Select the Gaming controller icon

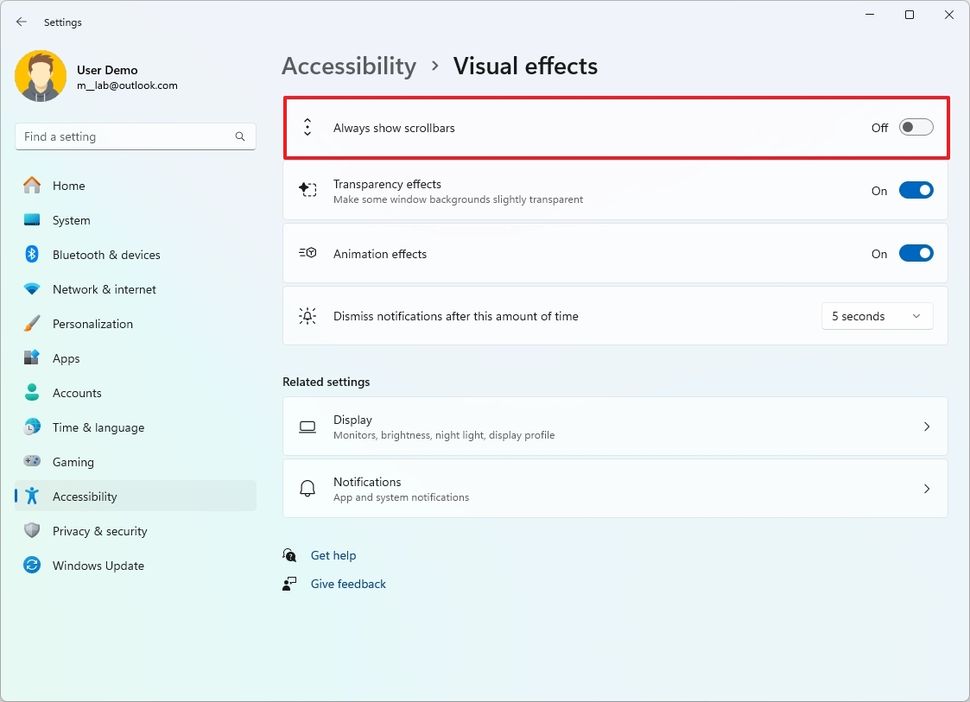pyautogui.click(x=31, y=461)
